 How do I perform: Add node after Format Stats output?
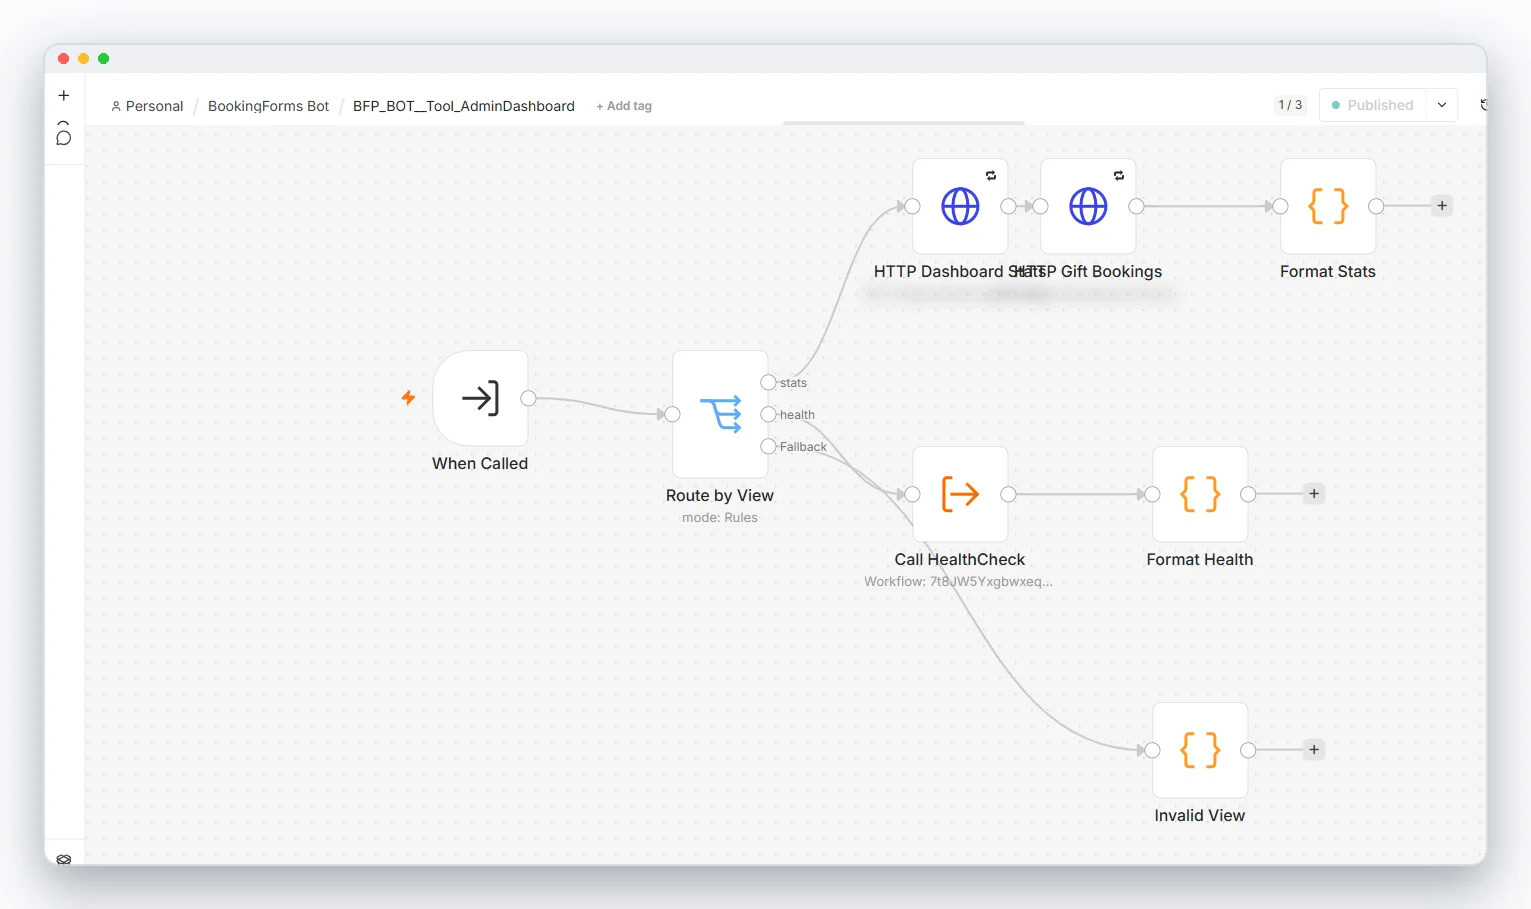(x=1442, y=206)
